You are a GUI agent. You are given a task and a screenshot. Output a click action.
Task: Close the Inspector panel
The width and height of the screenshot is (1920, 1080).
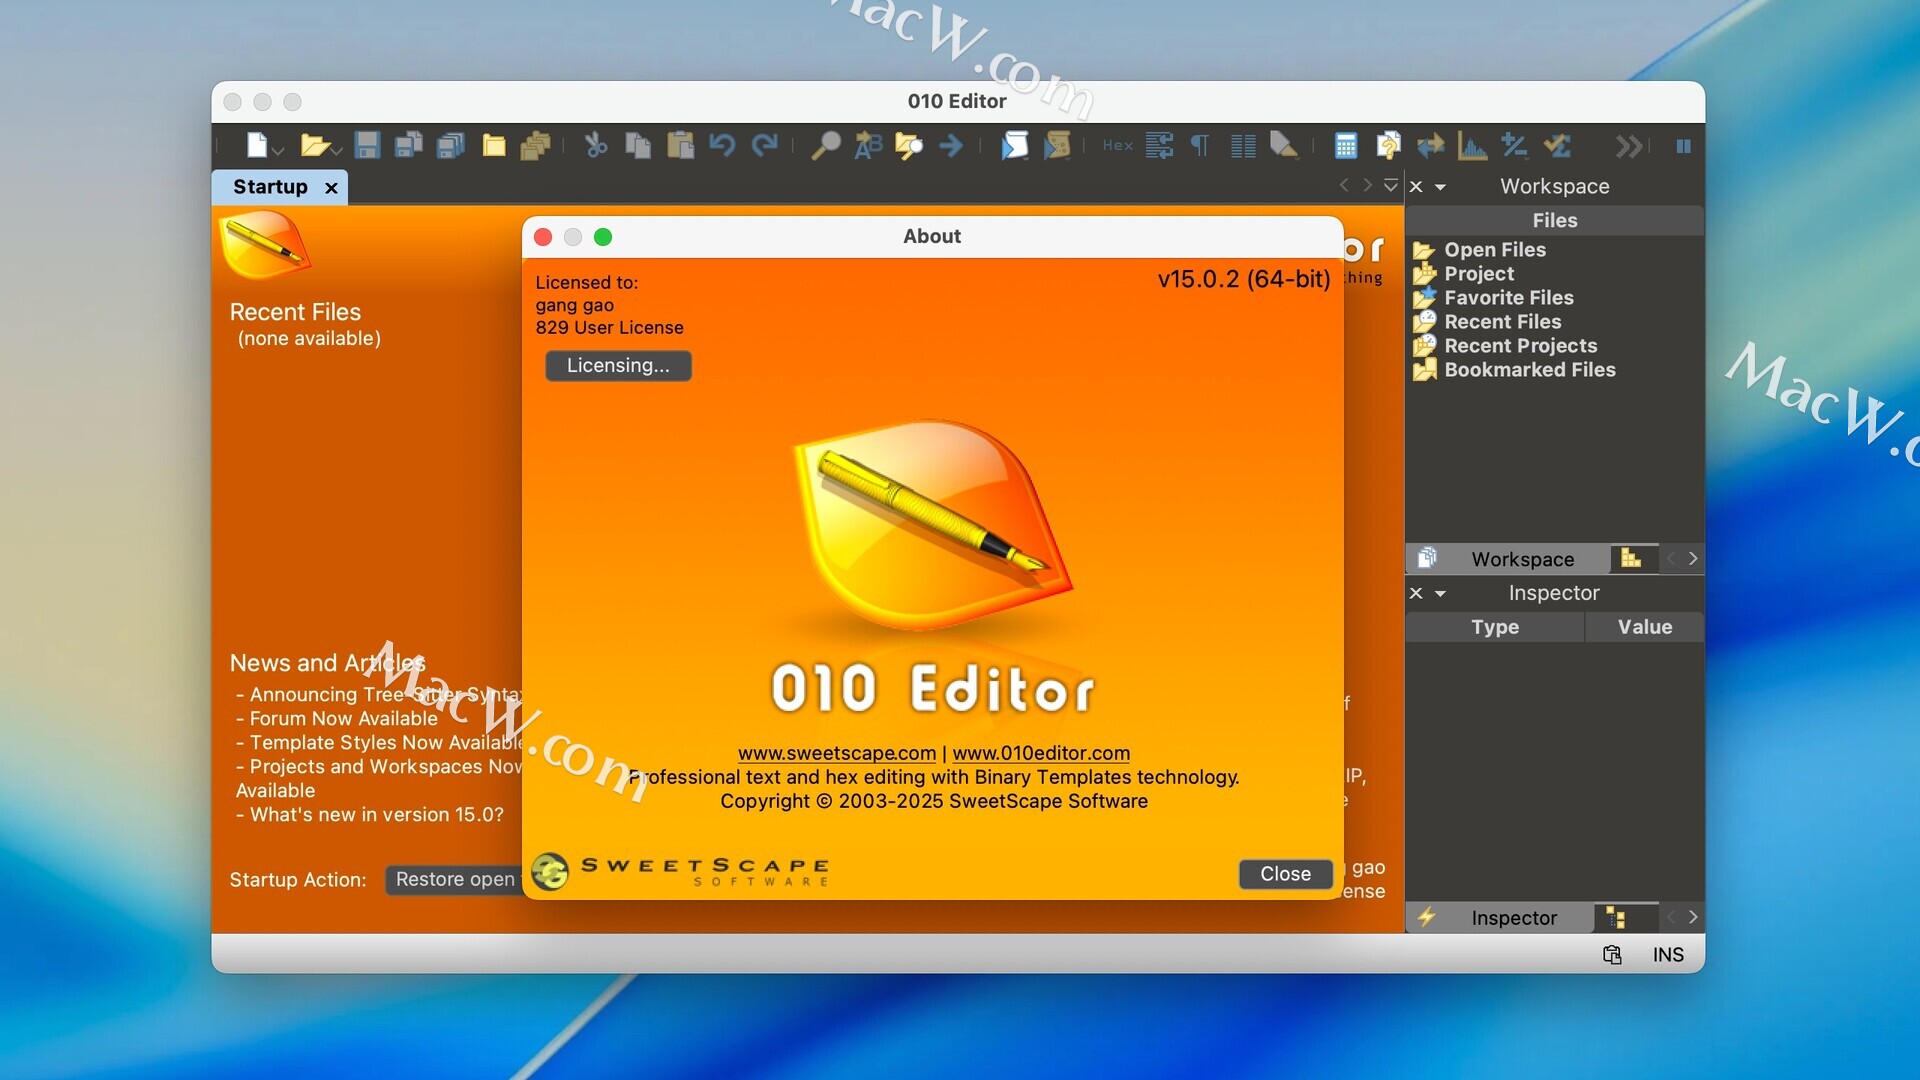click(1416, 593)
